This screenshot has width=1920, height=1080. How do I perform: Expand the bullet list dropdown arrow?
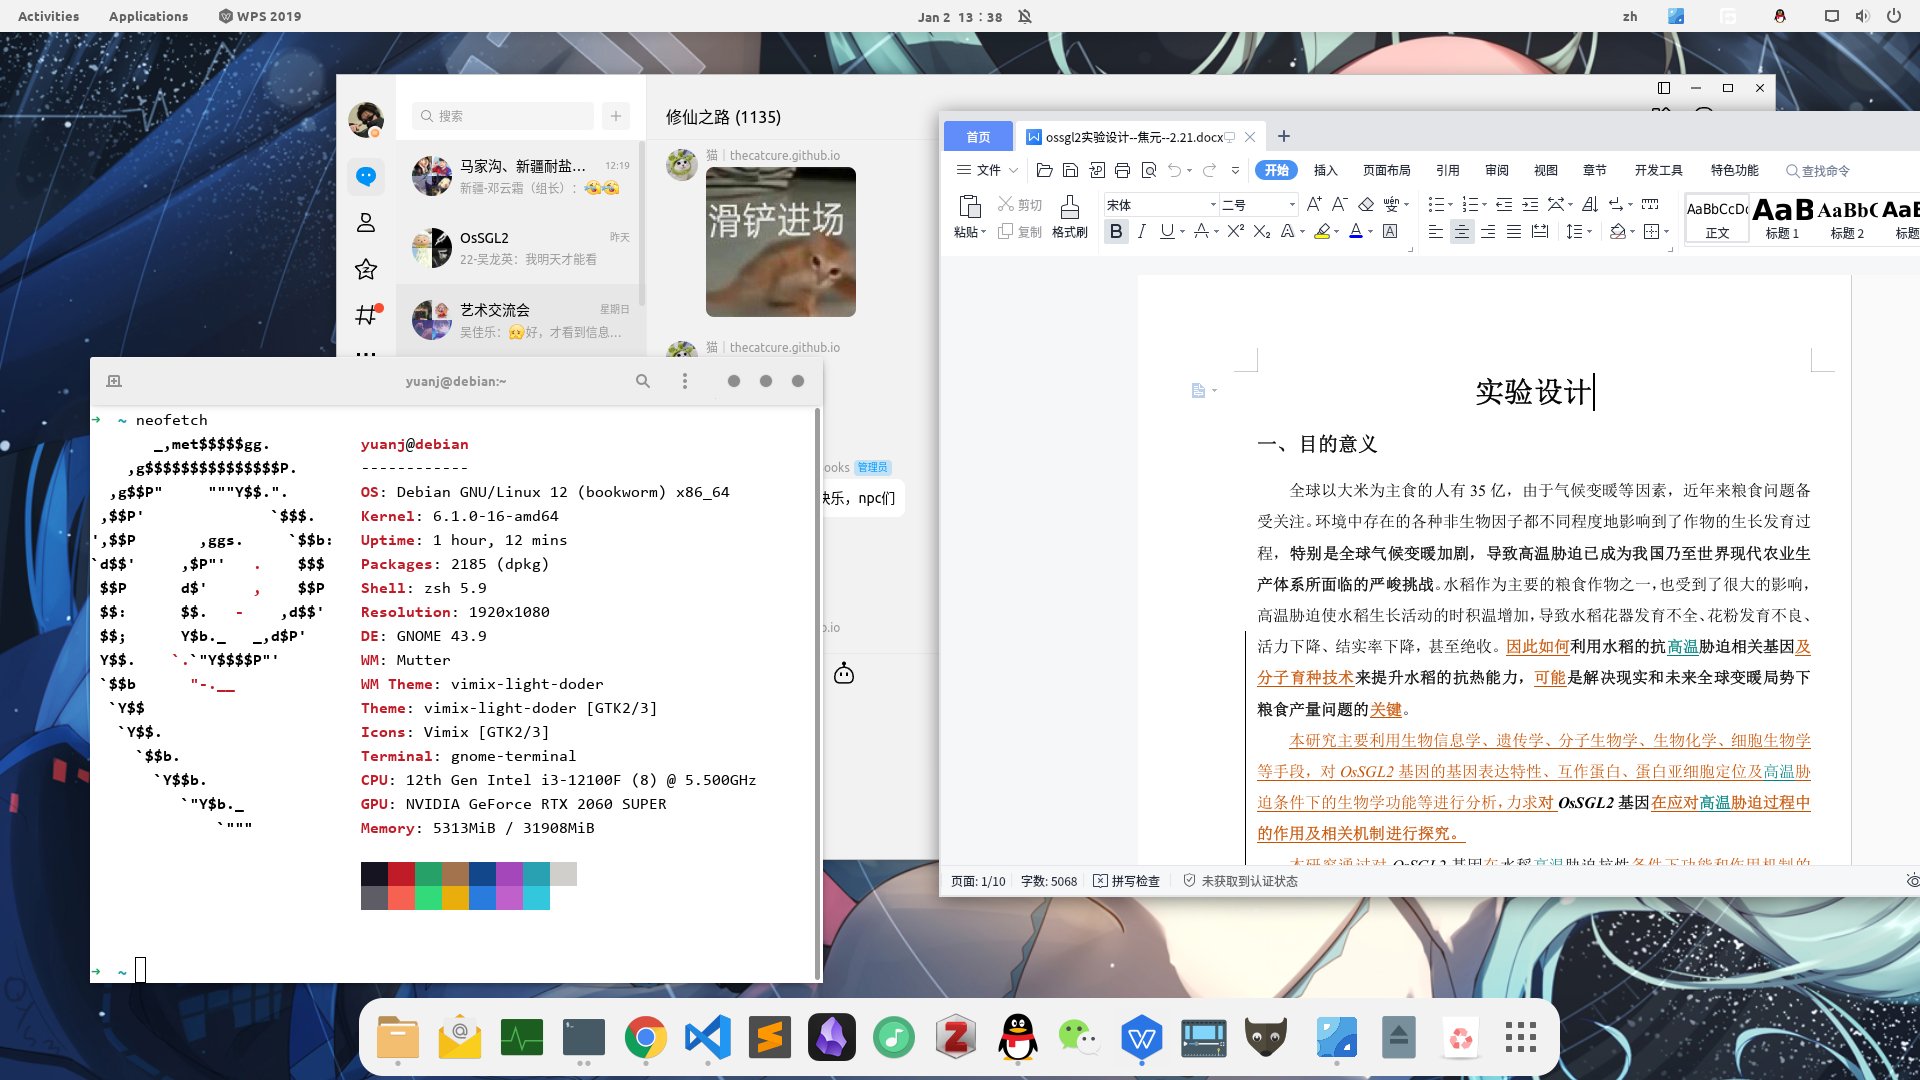[1450, 205]
